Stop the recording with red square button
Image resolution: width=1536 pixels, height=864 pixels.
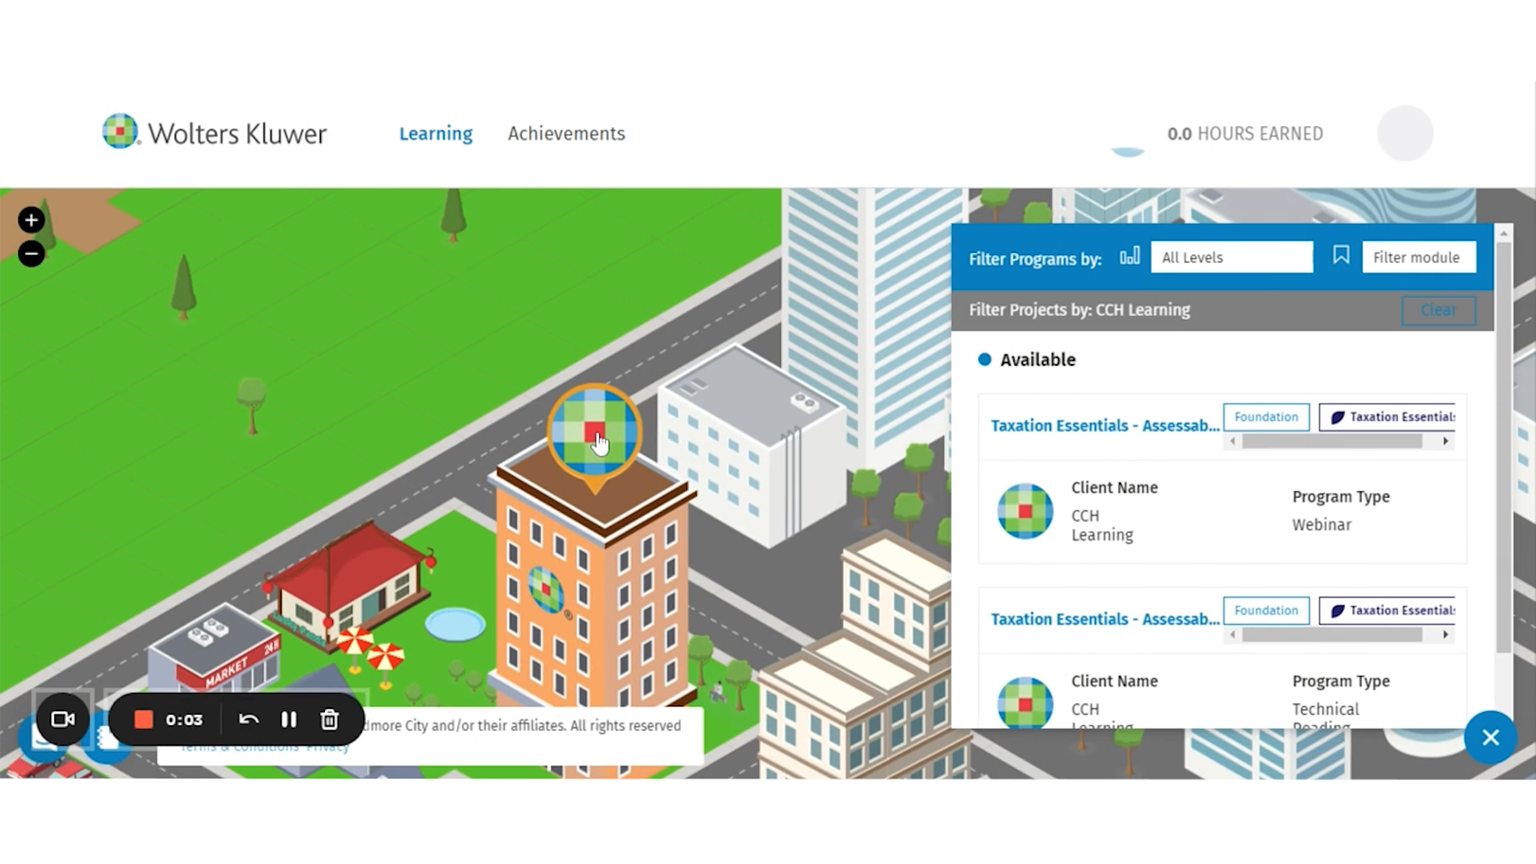143,719
